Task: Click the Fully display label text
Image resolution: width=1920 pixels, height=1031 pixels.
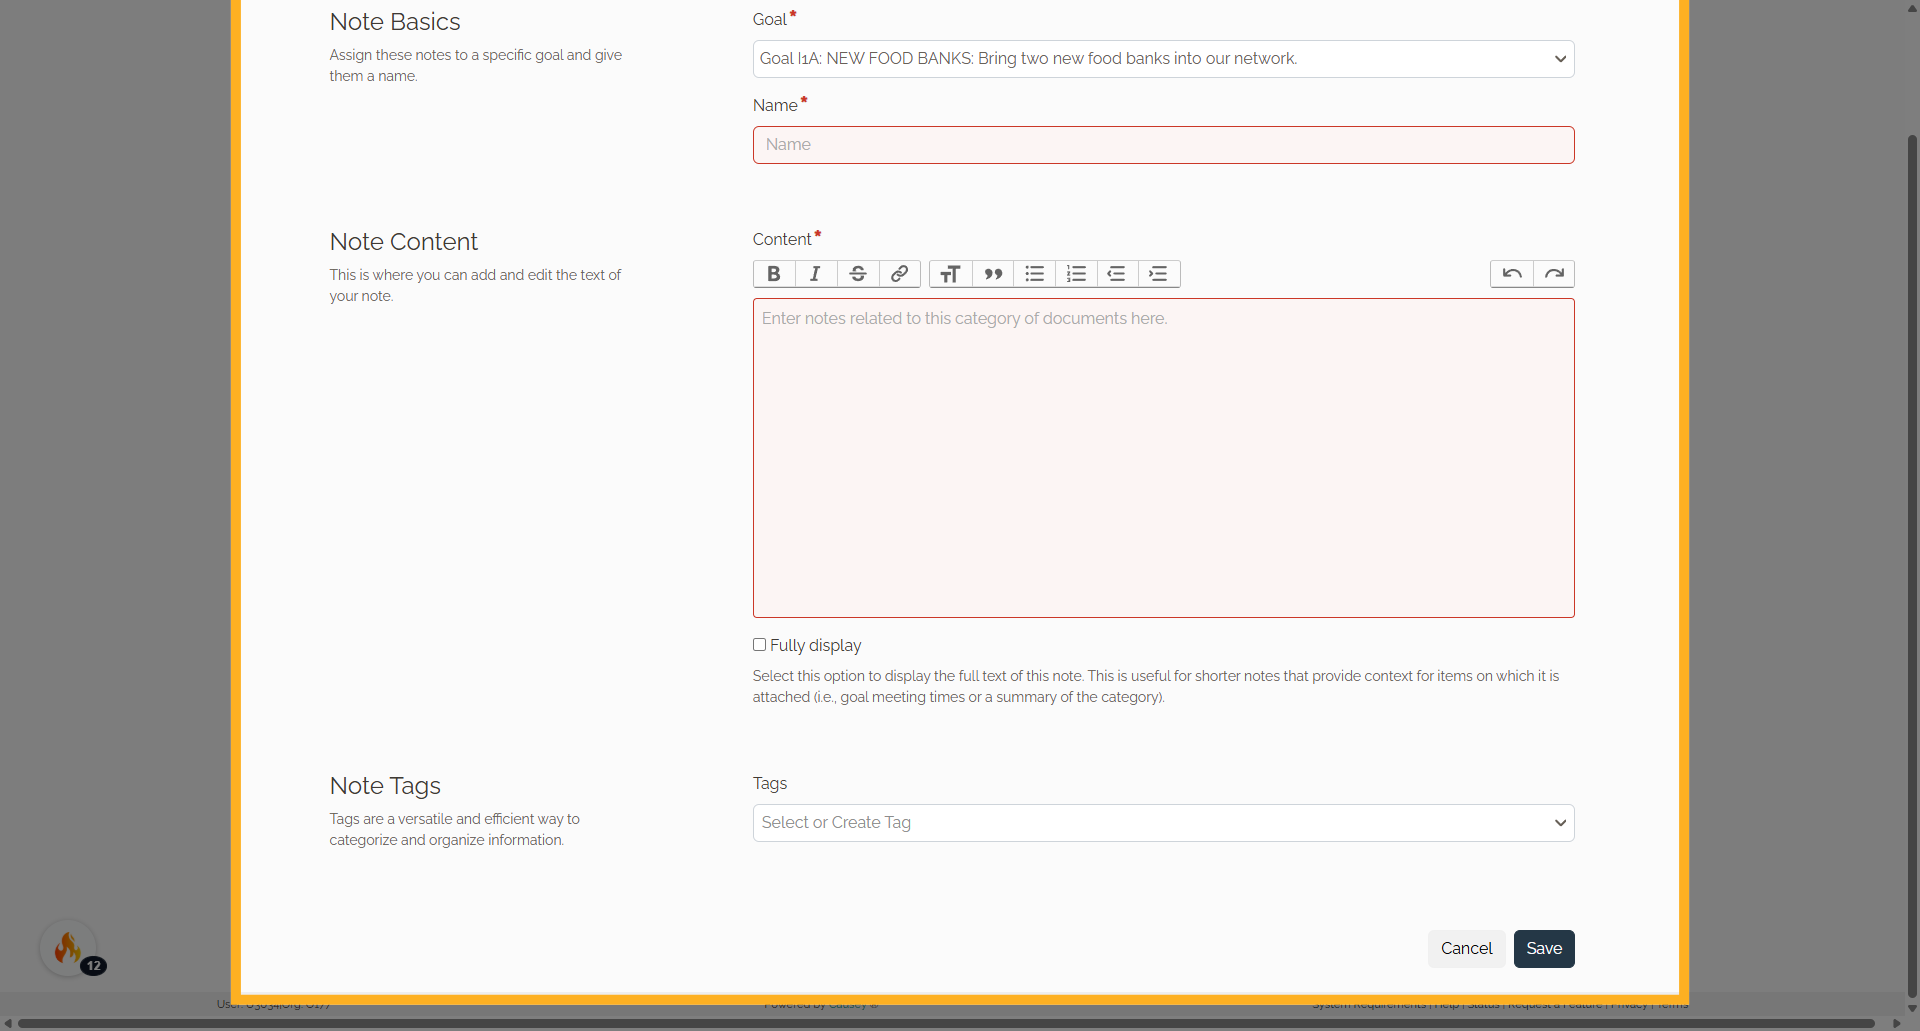Action: [x=815, y=646]
